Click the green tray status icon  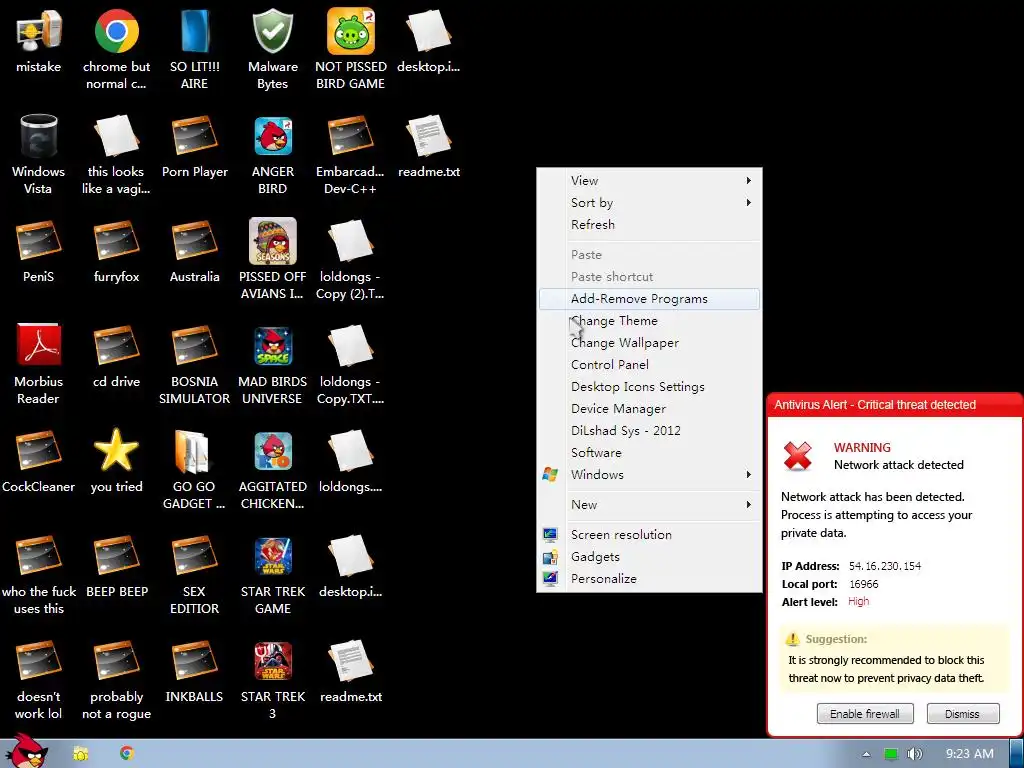click(890, 754)
